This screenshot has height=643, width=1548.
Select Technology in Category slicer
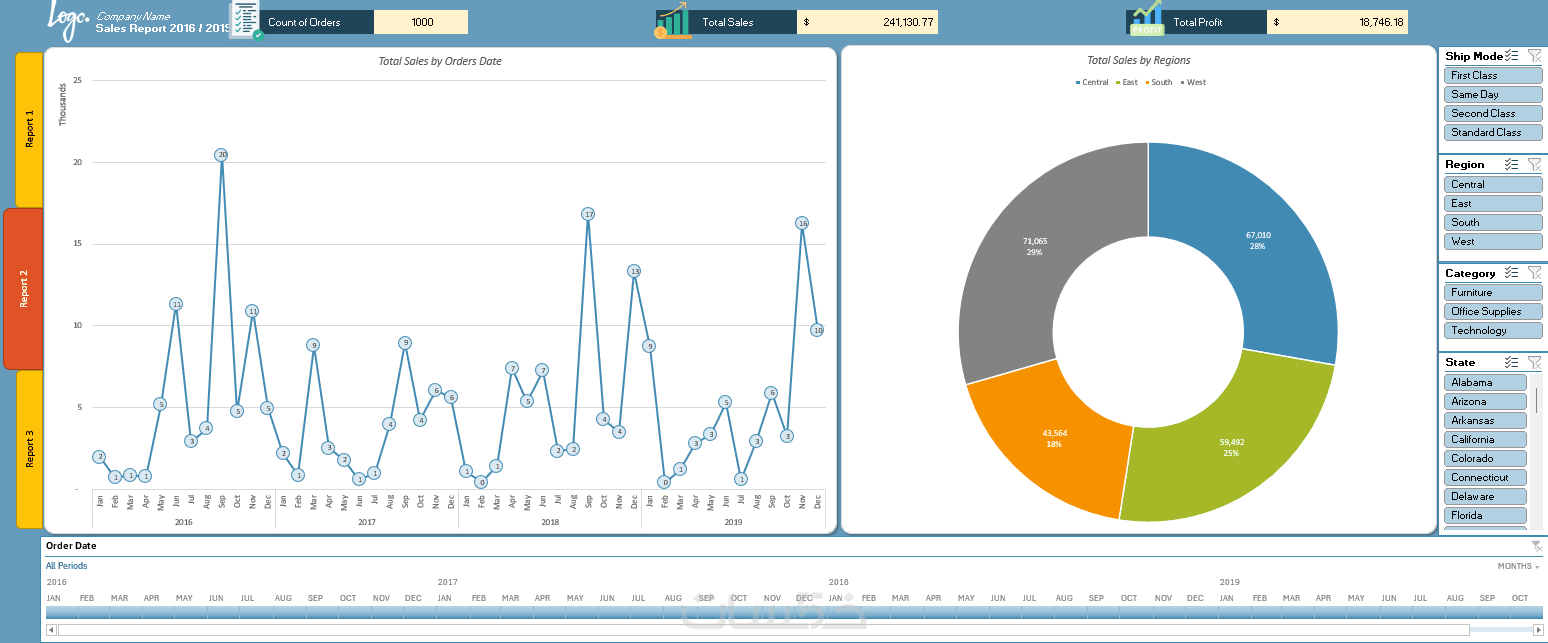click(1493, 330)
